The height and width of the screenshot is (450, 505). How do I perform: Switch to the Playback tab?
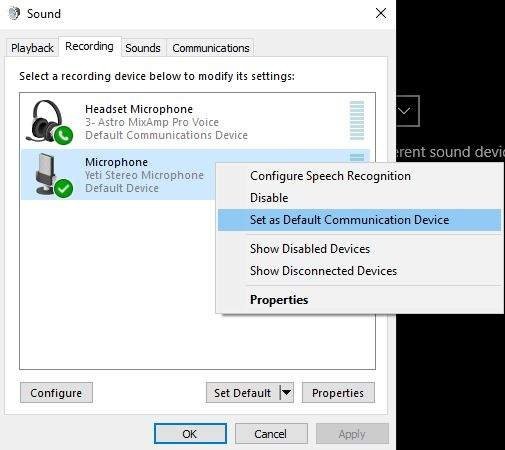(x=32, y=48)
